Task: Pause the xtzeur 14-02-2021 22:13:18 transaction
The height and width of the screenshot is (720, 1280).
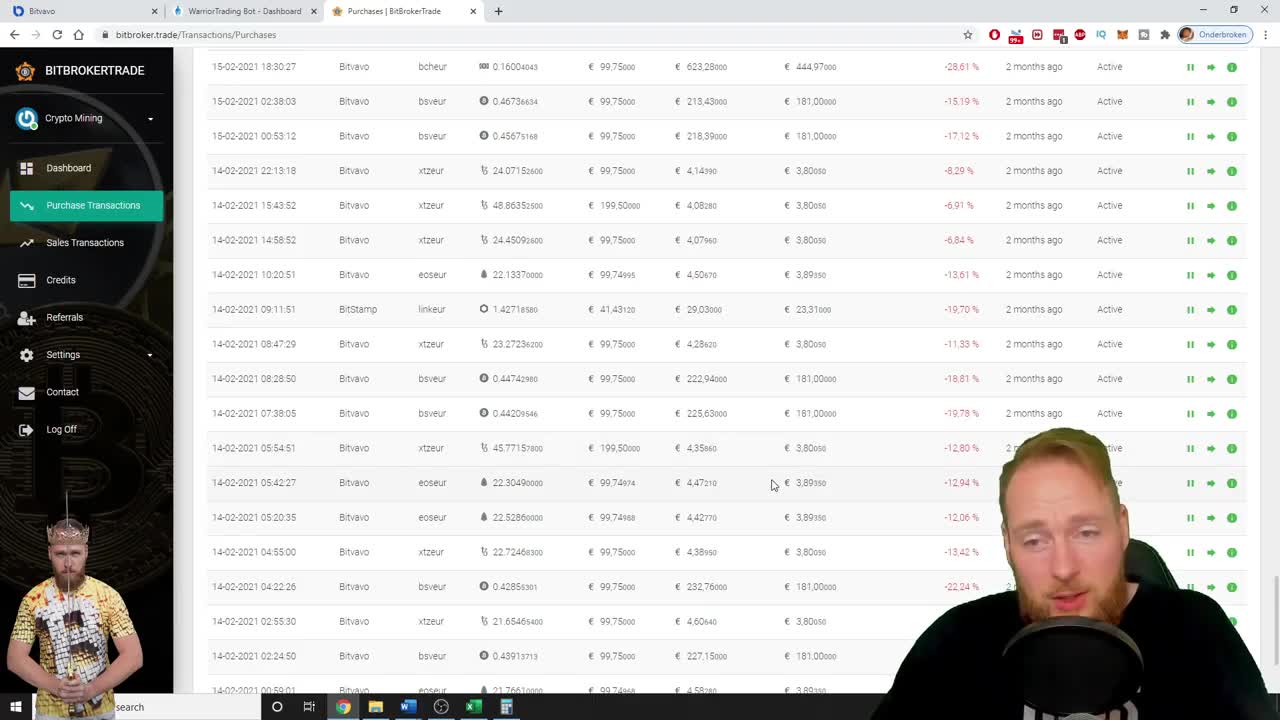Action: tap(1190, 171)
